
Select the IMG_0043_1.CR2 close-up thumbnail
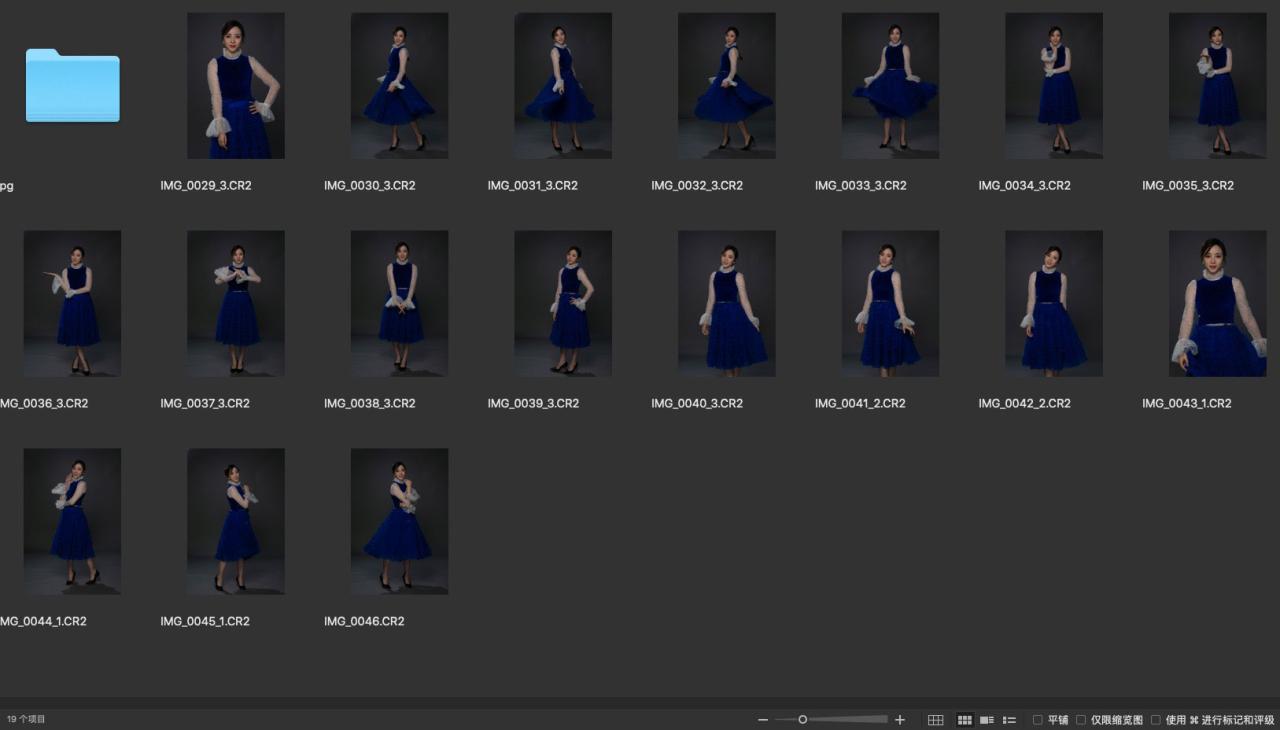pos(1217,304)
